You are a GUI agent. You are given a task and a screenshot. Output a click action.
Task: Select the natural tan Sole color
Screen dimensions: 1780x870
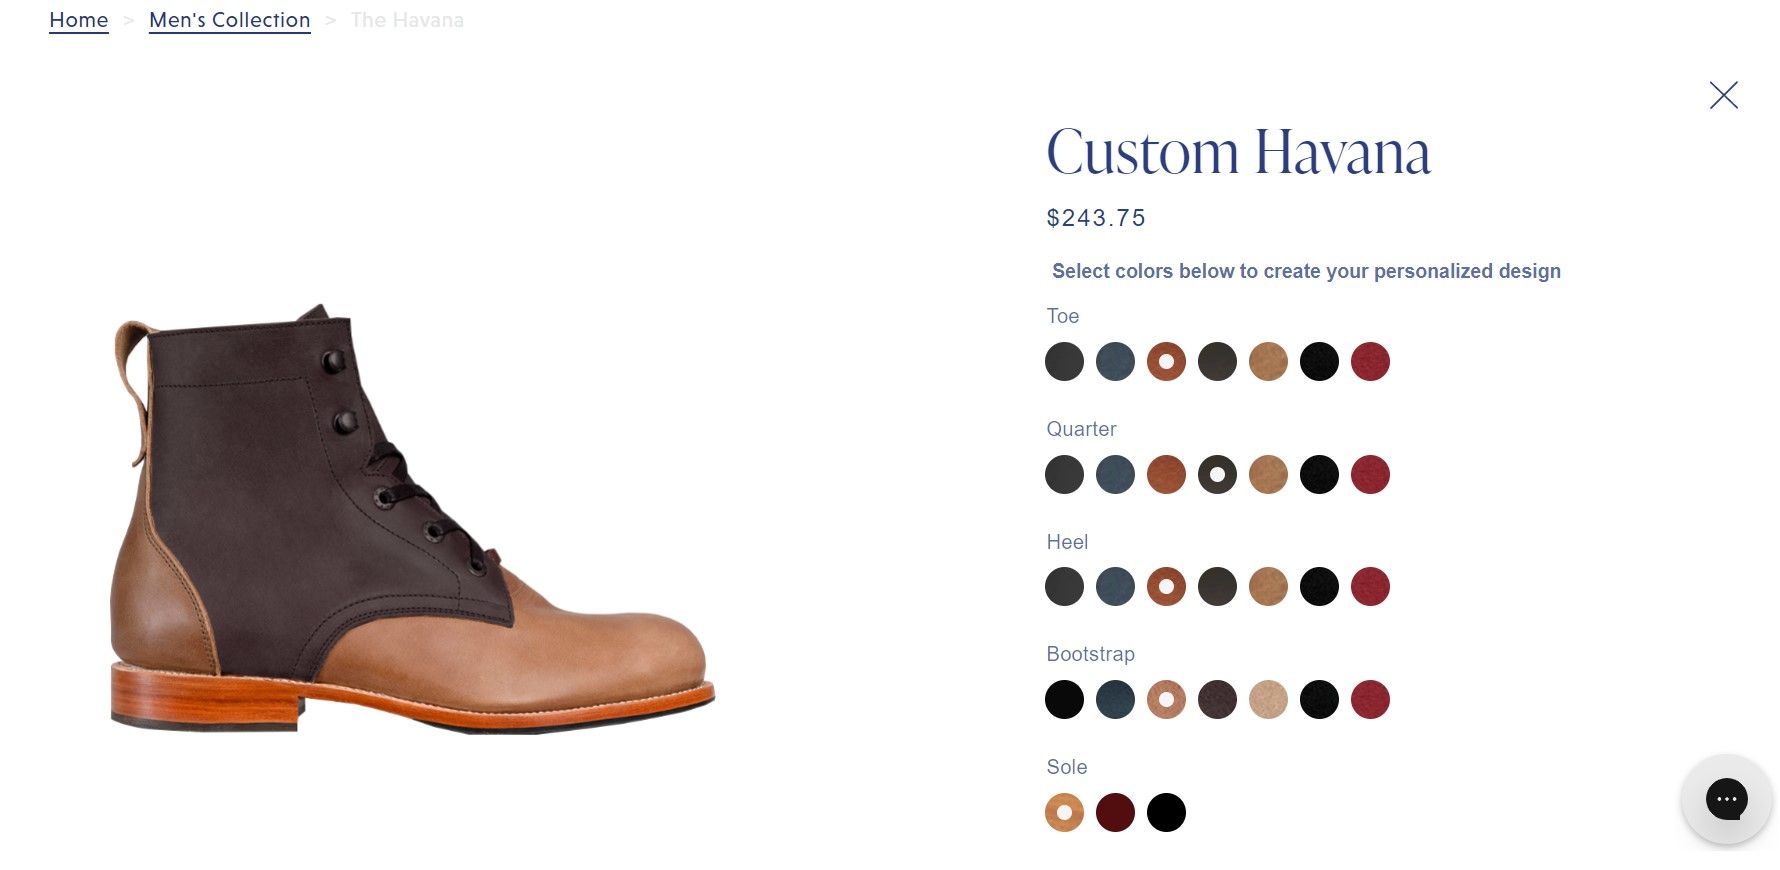pos(1064,812)
